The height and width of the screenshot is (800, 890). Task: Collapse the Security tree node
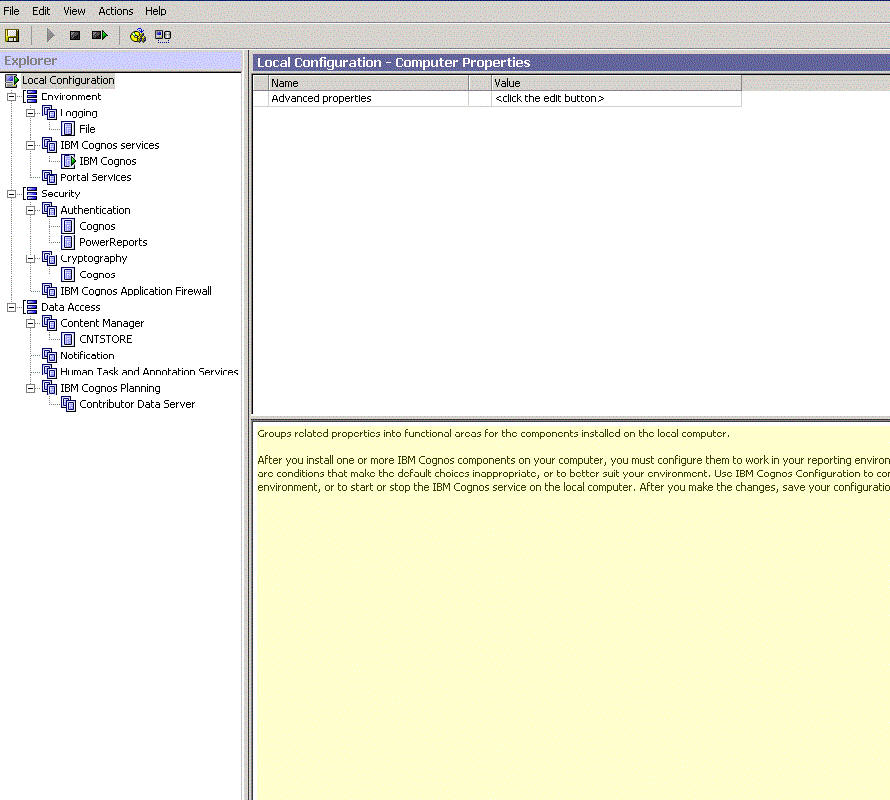tap(11, 194)
